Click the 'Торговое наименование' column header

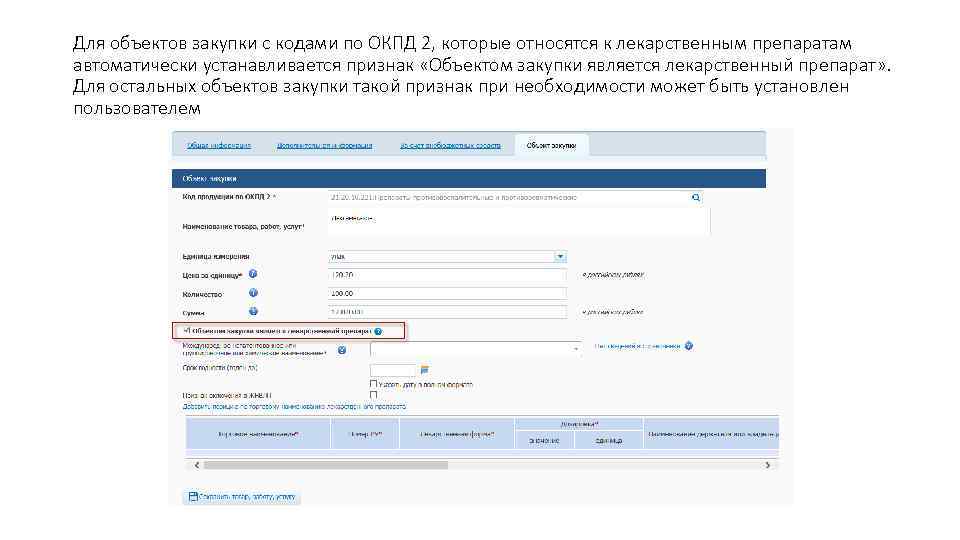[x=258, y=434]
